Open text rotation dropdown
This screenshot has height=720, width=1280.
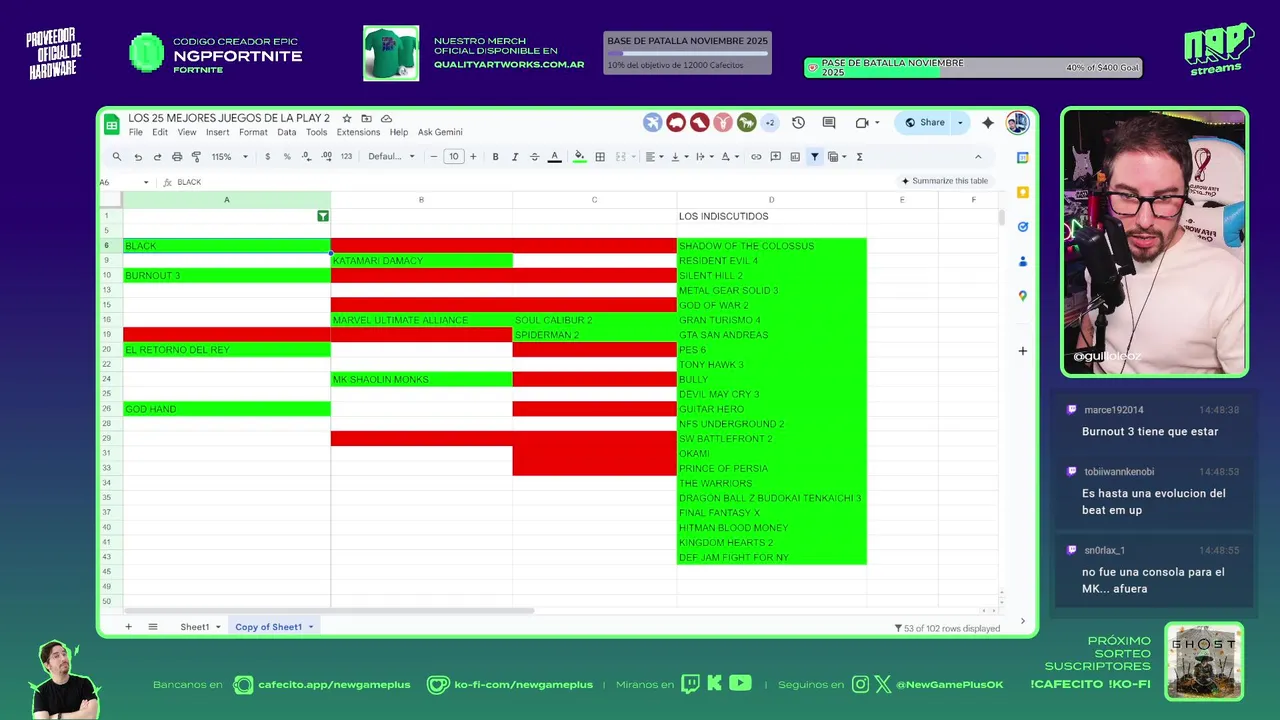tap(728, 157)
